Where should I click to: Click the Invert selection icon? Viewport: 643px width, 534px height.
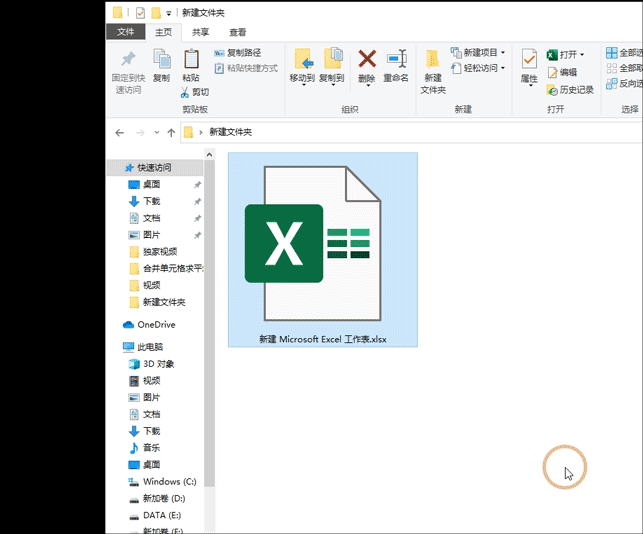click(612, 84)
